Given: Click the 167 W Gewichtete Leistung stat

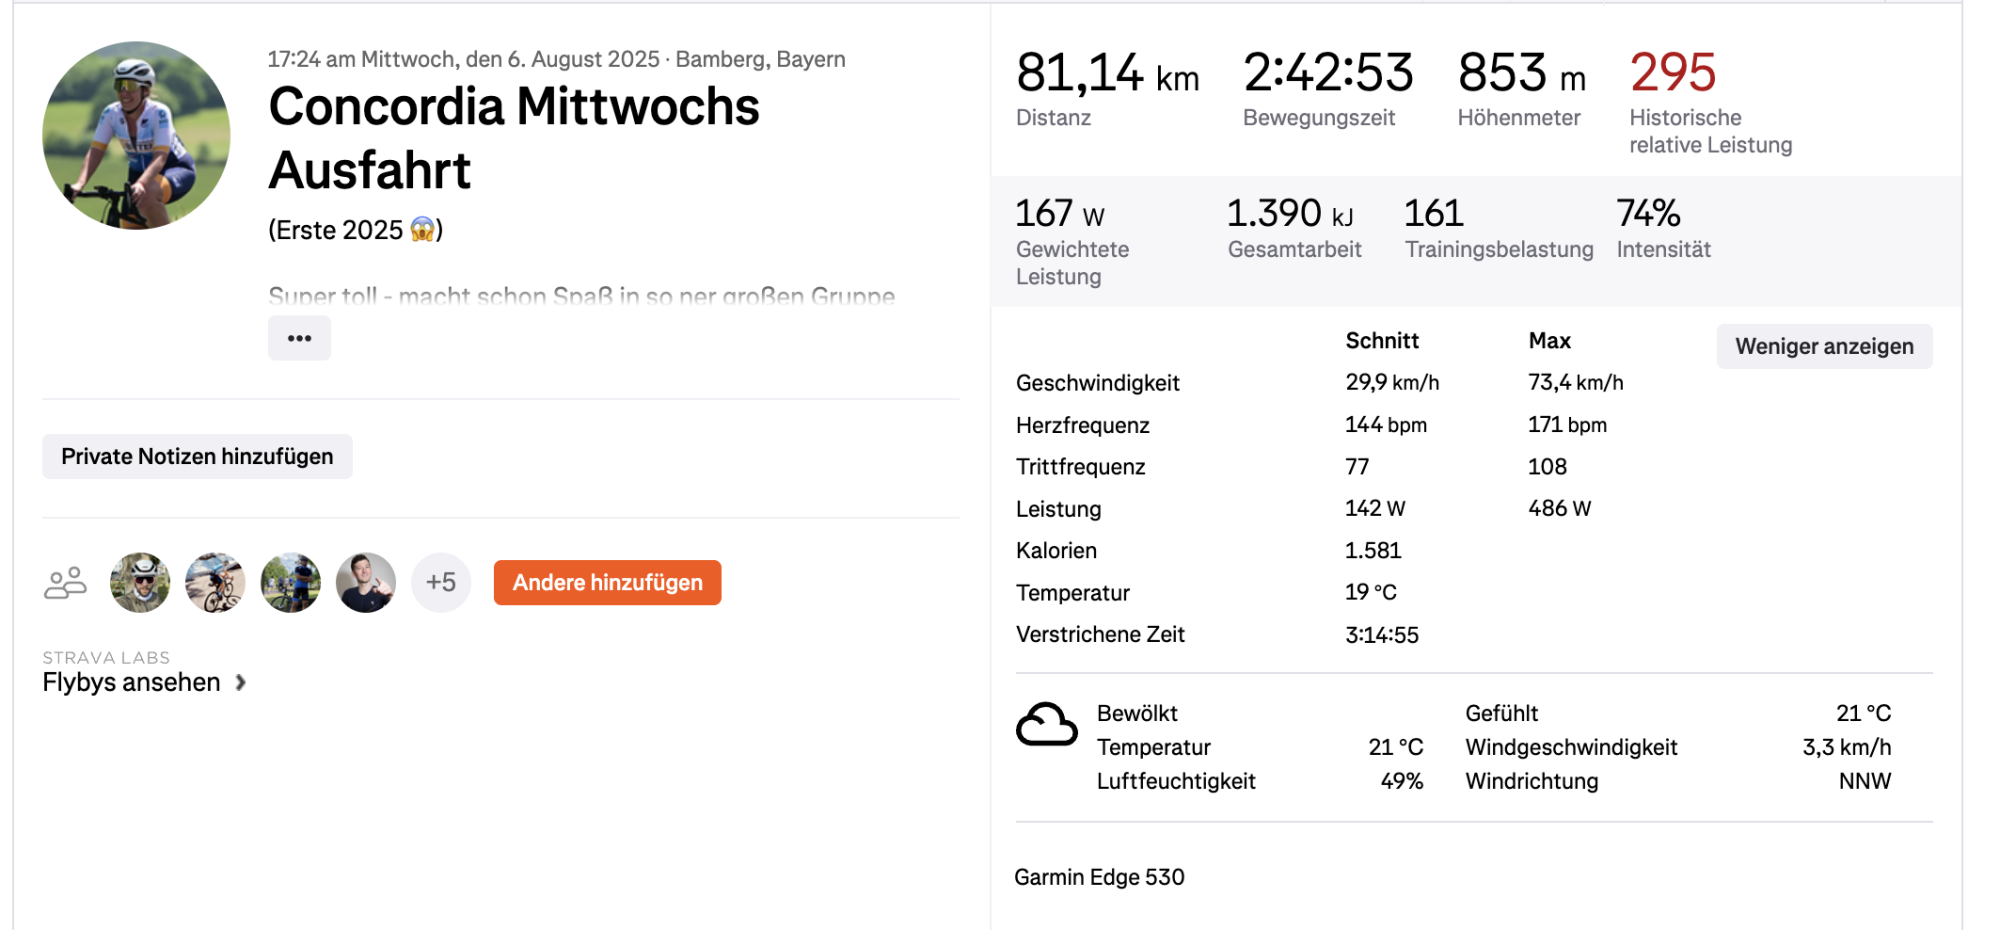Looking at the screenshot, I should pyautogui.click(x=1060, y=214).
